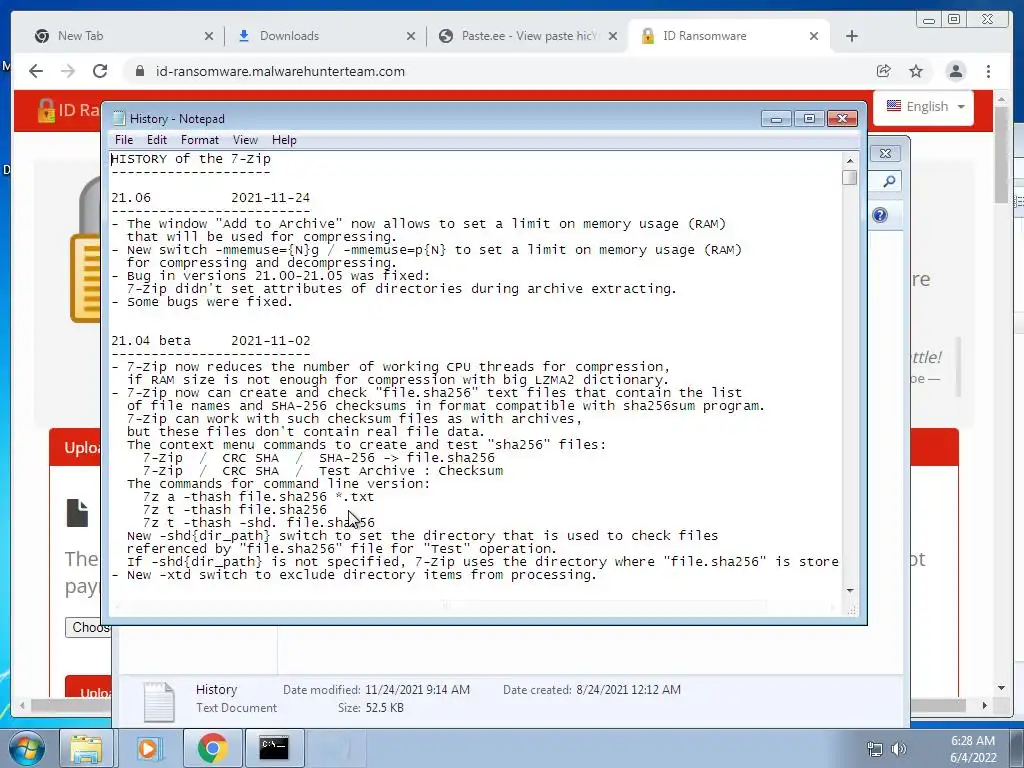Close the New Tab browser tab
Viewport: 1024px width, 768px height.
click(x=209, y=36)
